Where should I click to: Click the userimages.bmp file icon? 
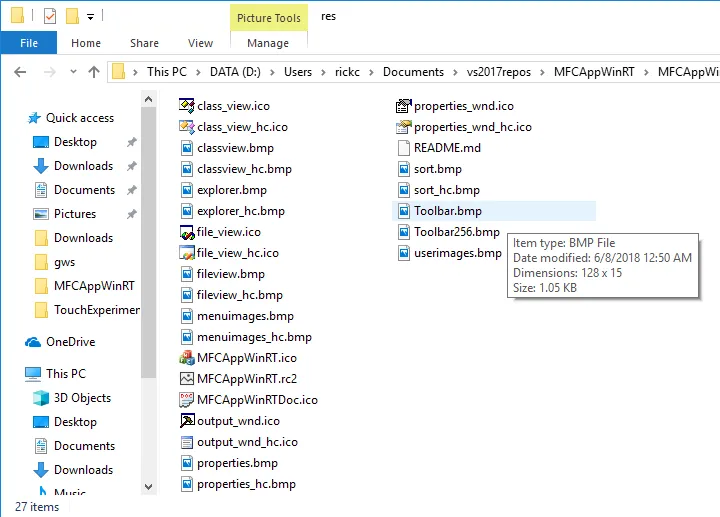[403, 253]
